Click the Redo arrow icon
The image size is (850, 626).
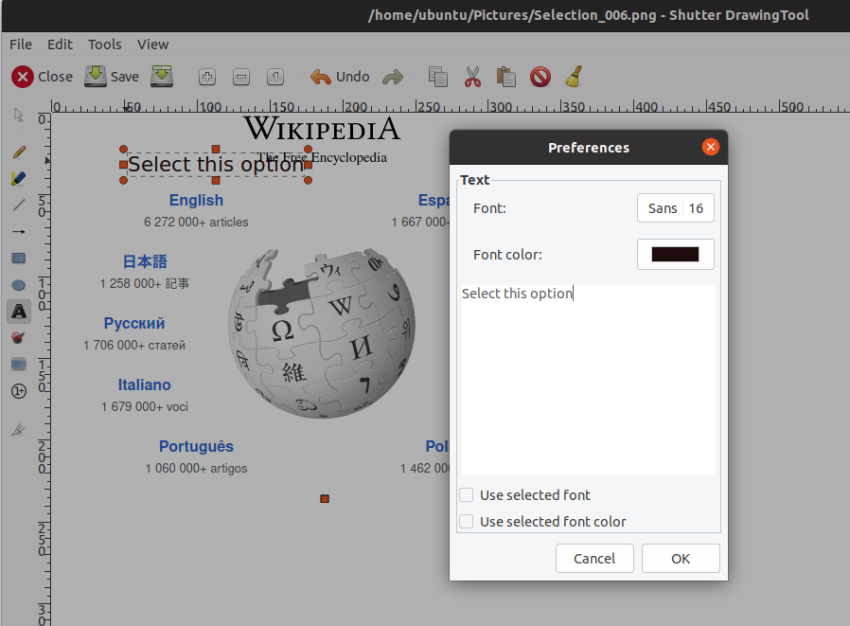(392, 76)
